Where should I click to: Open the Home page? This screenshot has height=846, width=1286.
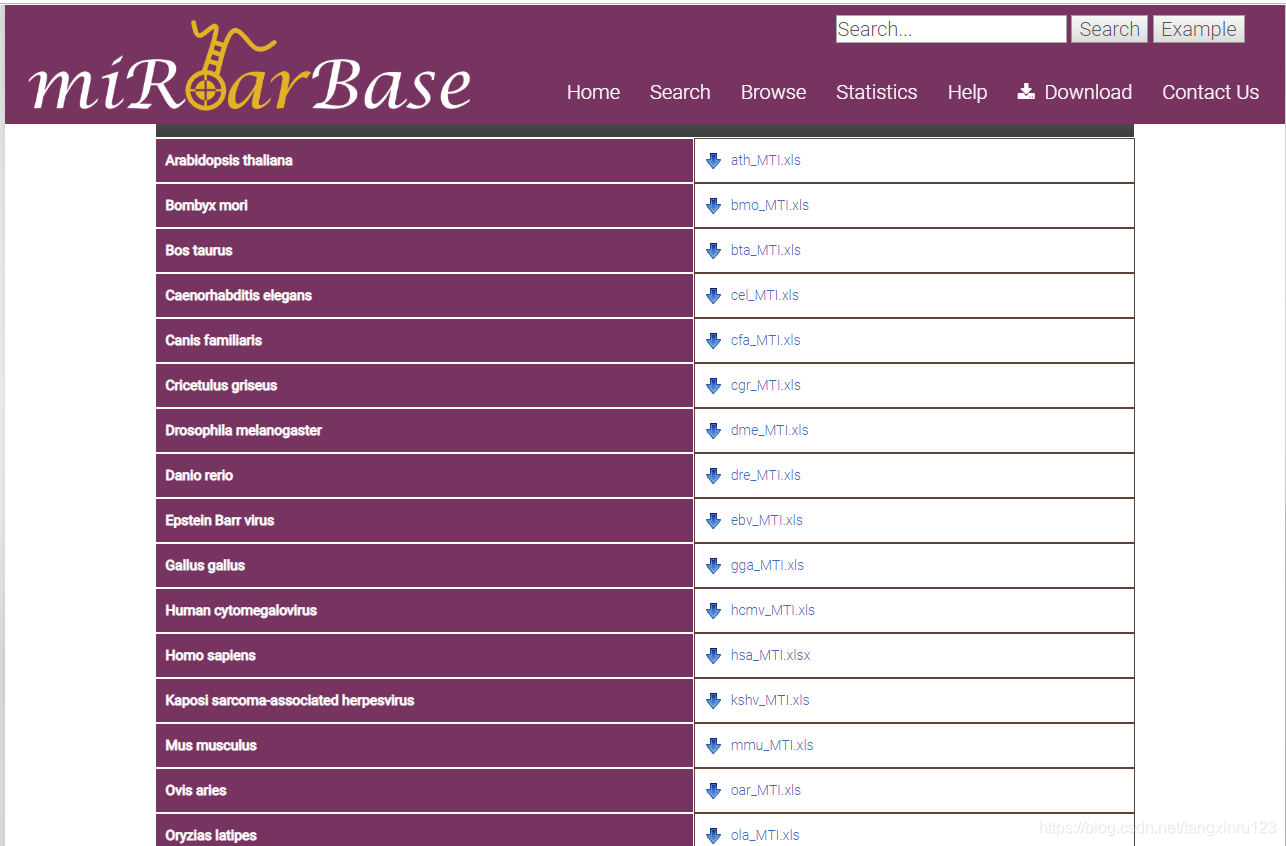click(x=593, y=92)
